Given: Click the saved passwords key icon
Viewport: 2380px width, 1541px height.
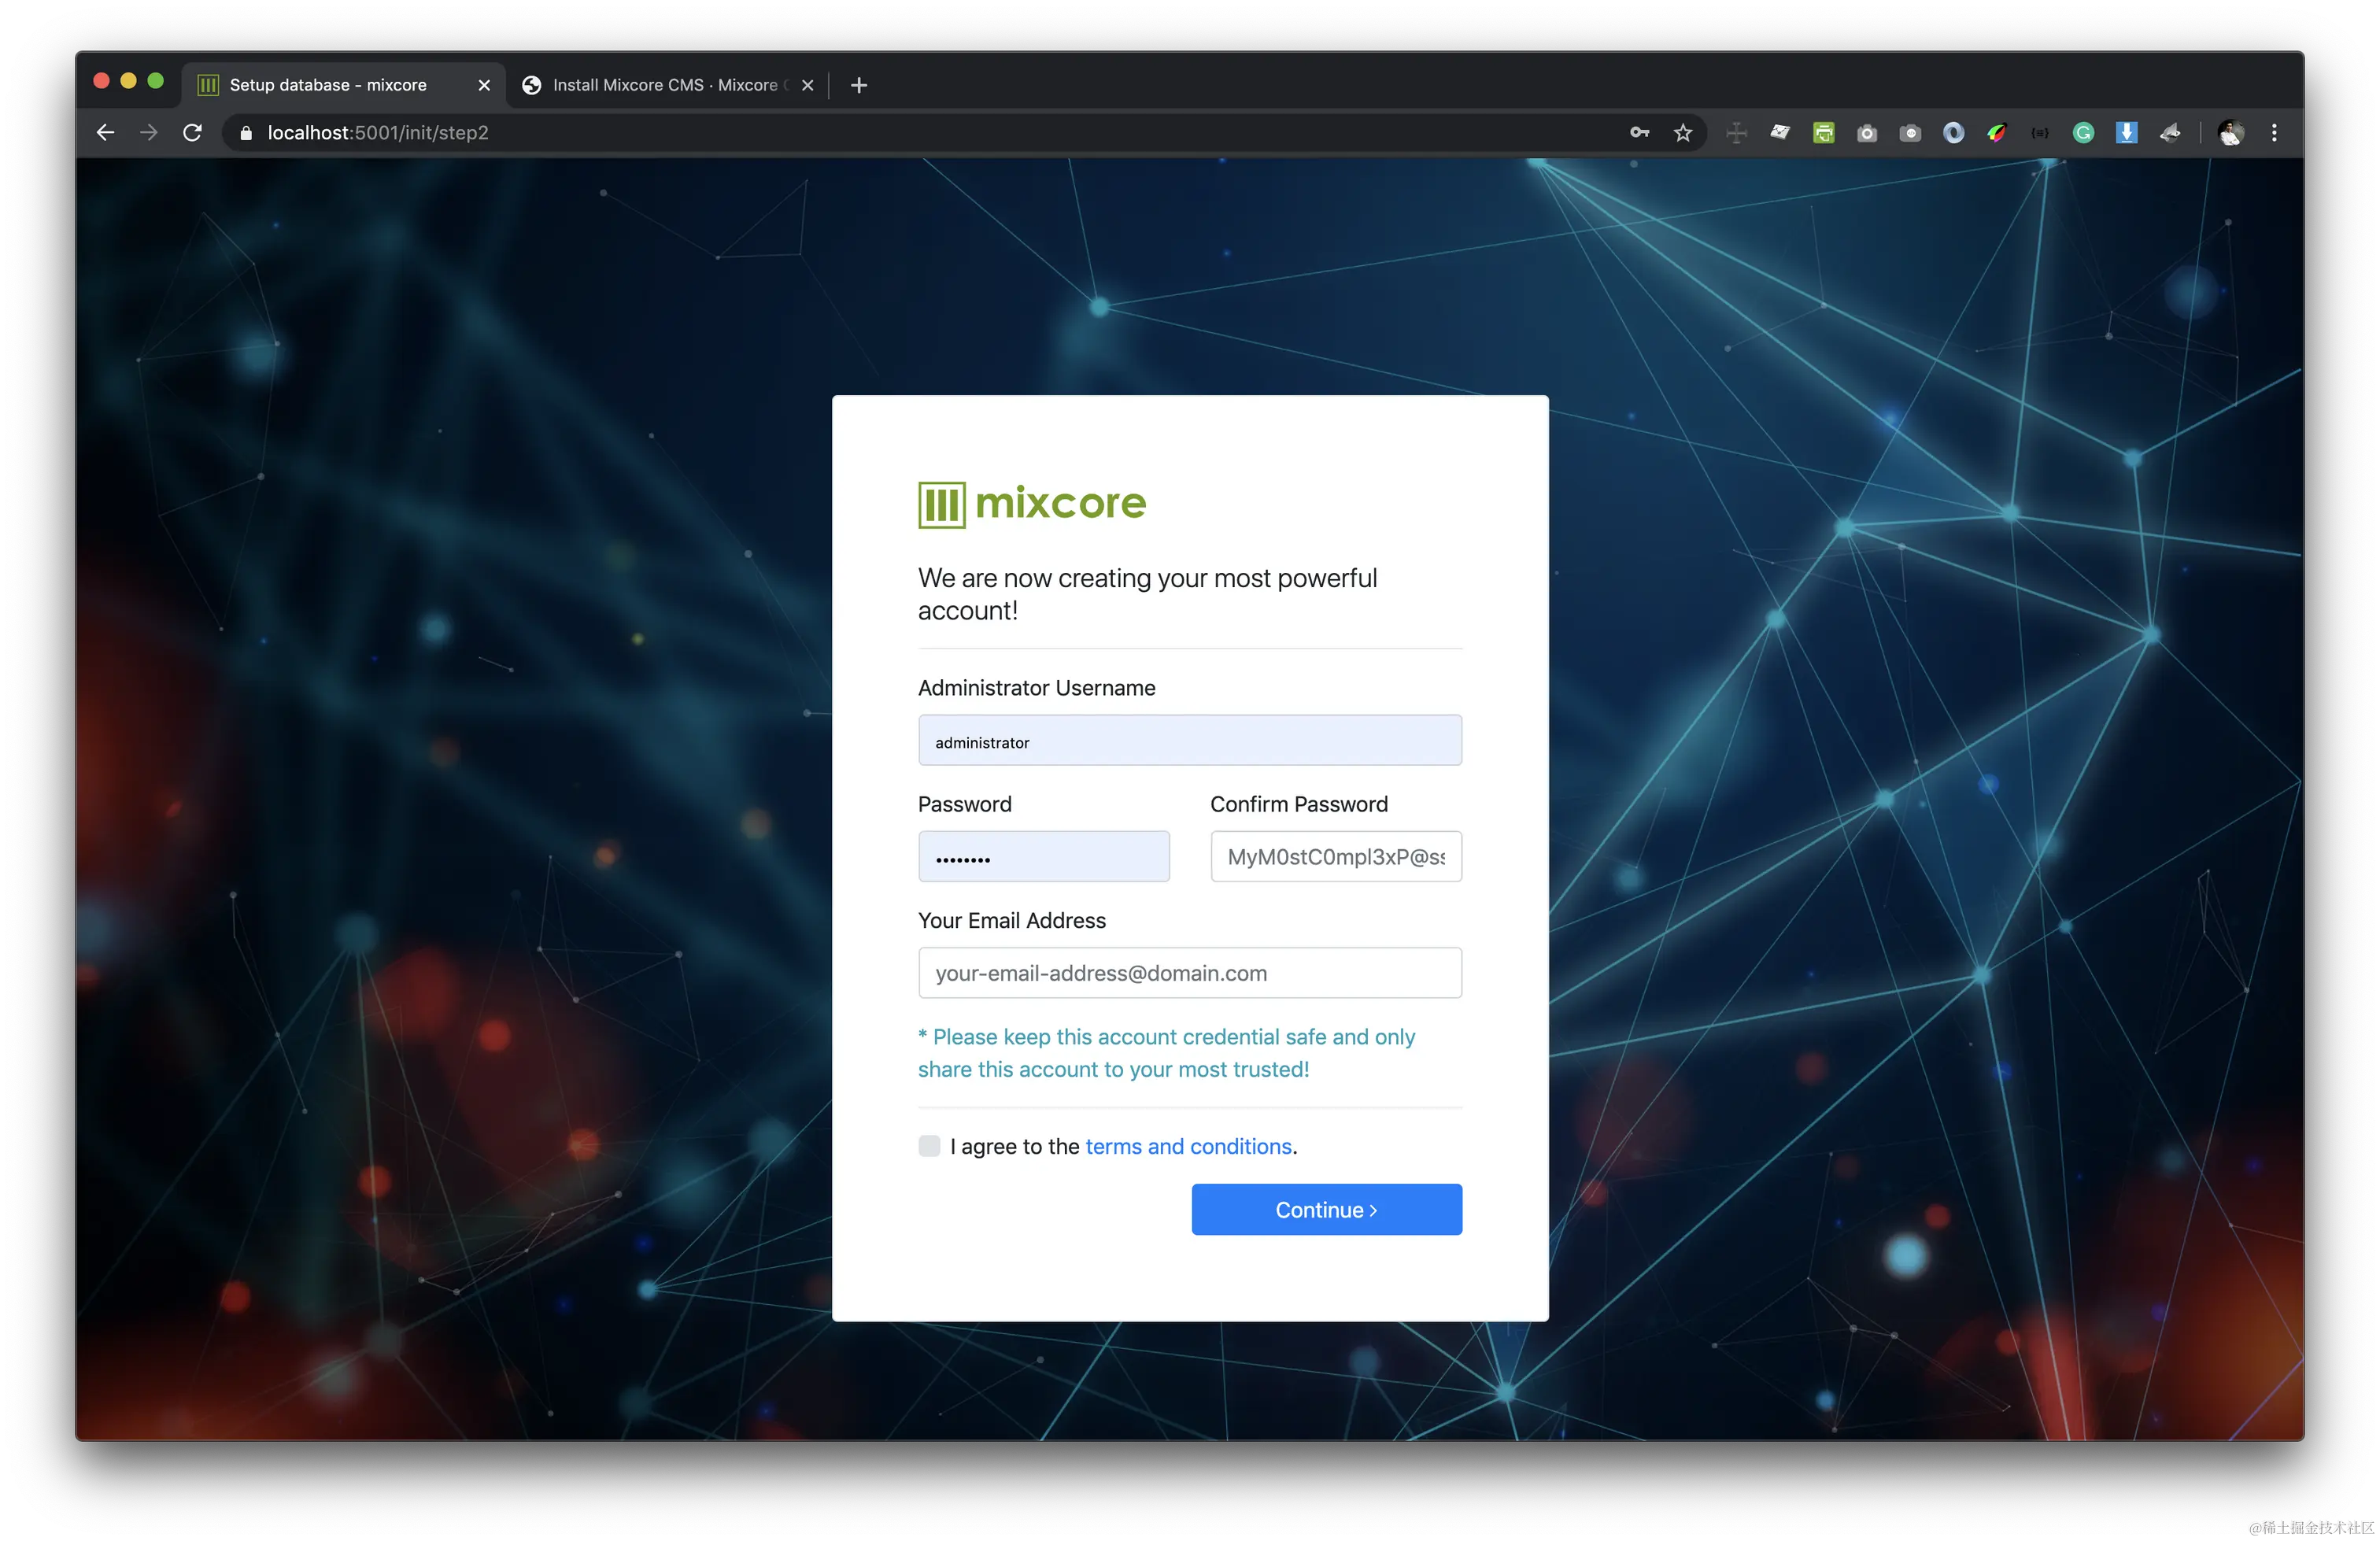Looking at the screenshot, I should click(x=1639, y=132).
